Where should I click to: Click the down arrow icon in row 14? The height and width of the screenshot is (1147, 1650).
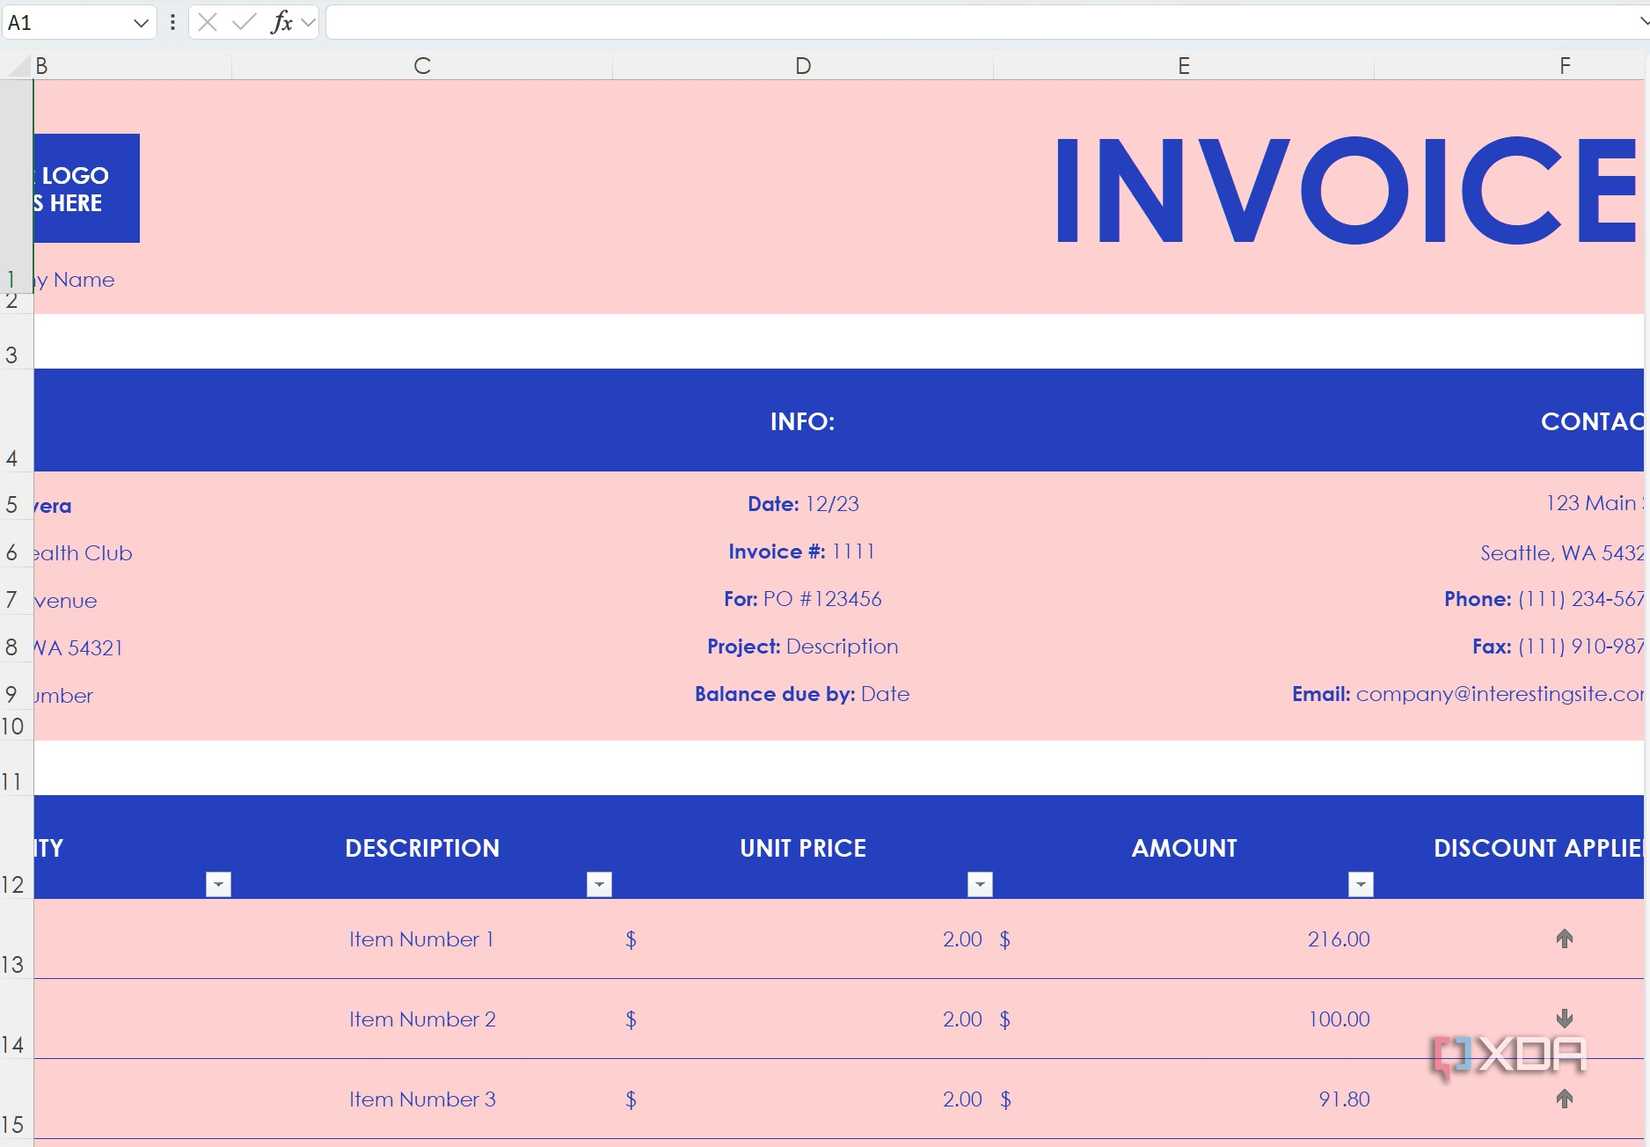(x=1564, y=1018)
